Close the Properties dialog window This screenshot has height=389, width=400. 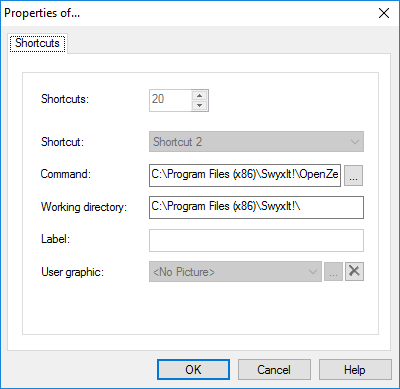(384, 13)
